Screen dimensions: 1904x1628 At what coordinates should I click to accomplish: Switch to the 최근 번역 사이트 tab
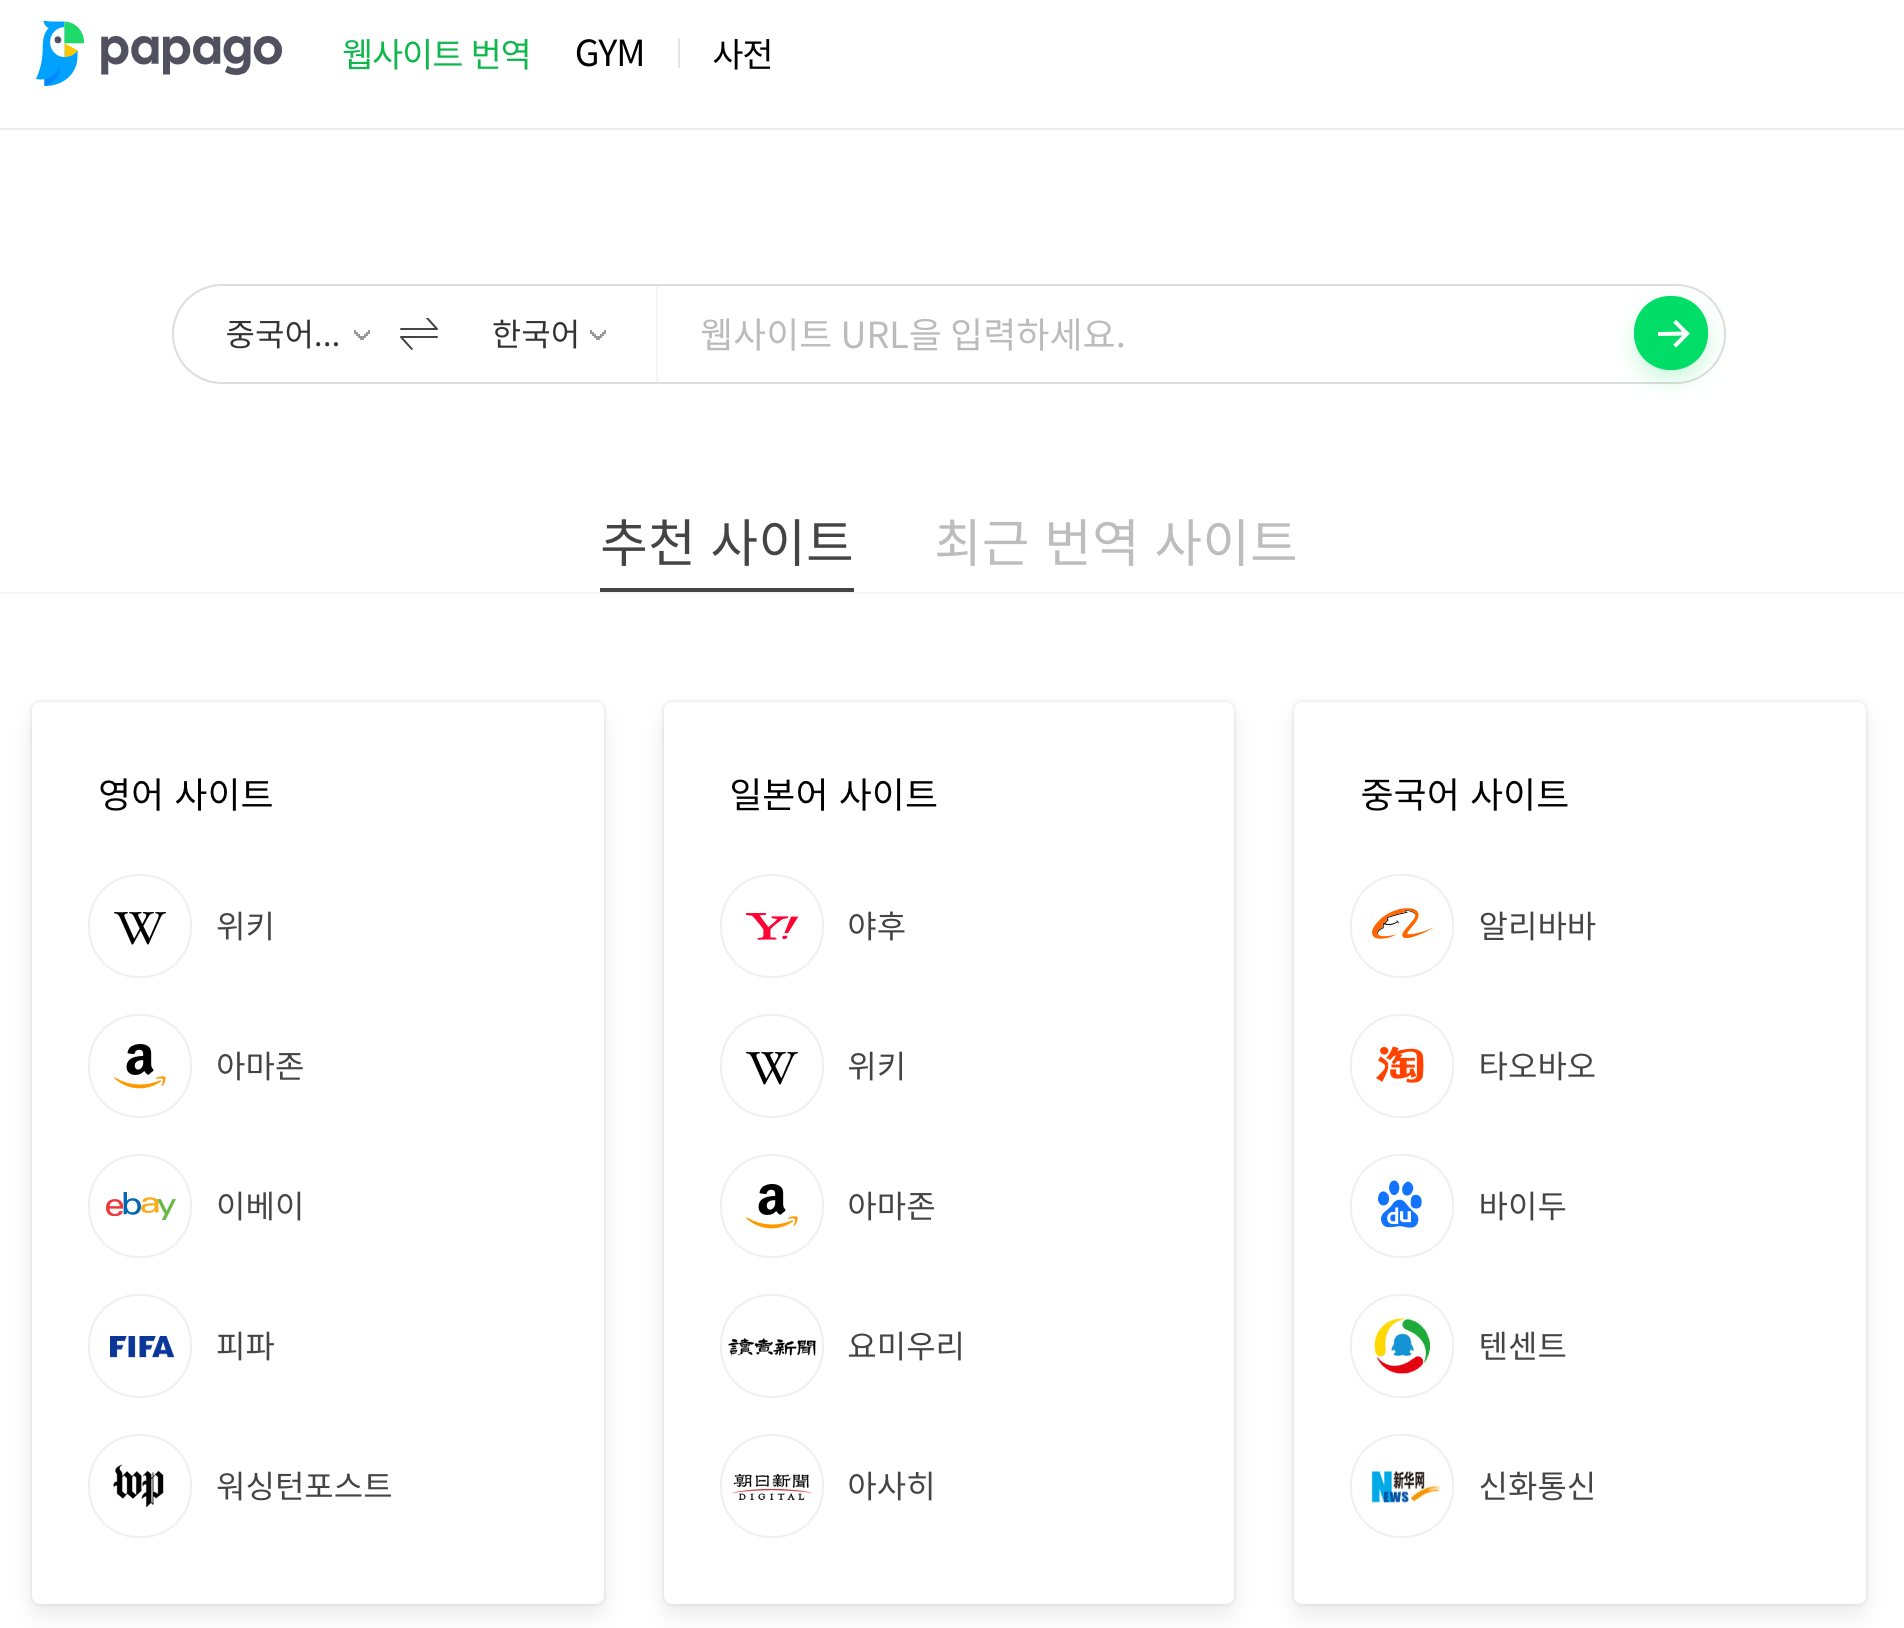coord(1115,542)
